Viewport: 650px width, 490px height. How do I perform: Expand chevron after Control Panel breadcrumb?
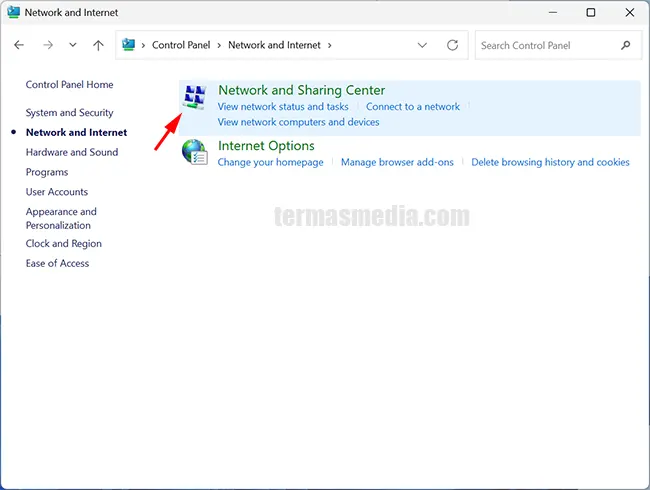point(219,45)
